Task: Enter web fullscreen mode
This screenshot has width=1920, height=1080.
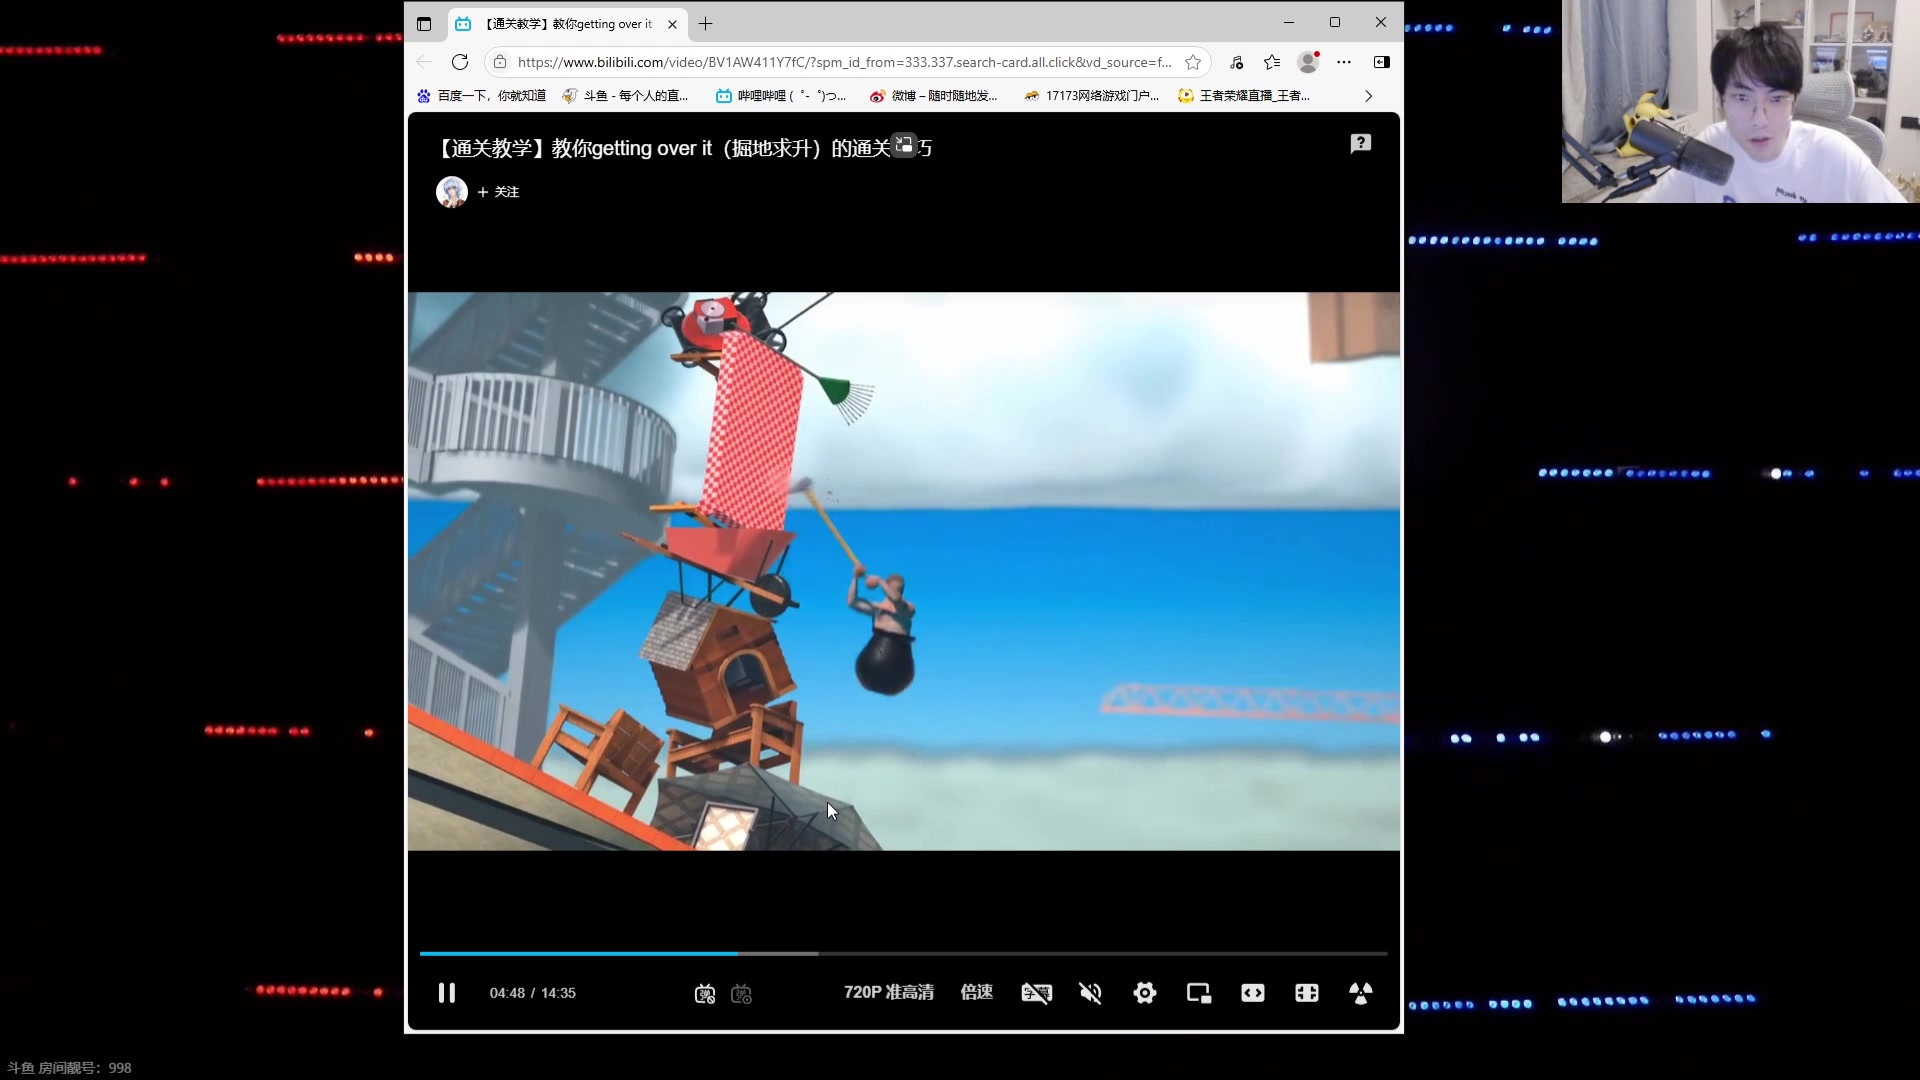Action: 1307,993
